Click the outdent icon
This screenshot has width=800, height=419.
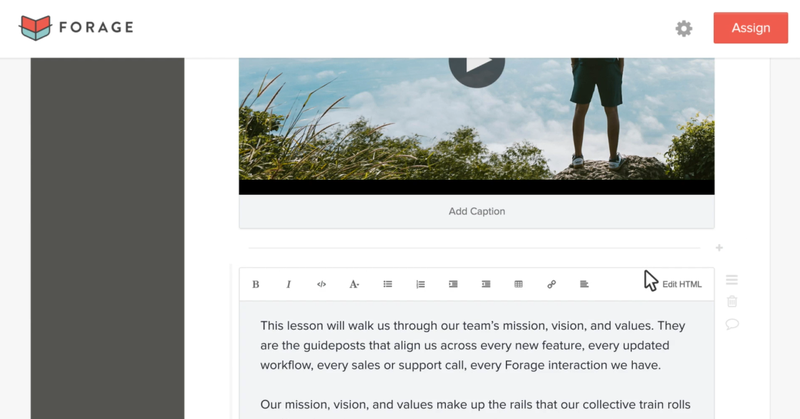tap(453, 284)
